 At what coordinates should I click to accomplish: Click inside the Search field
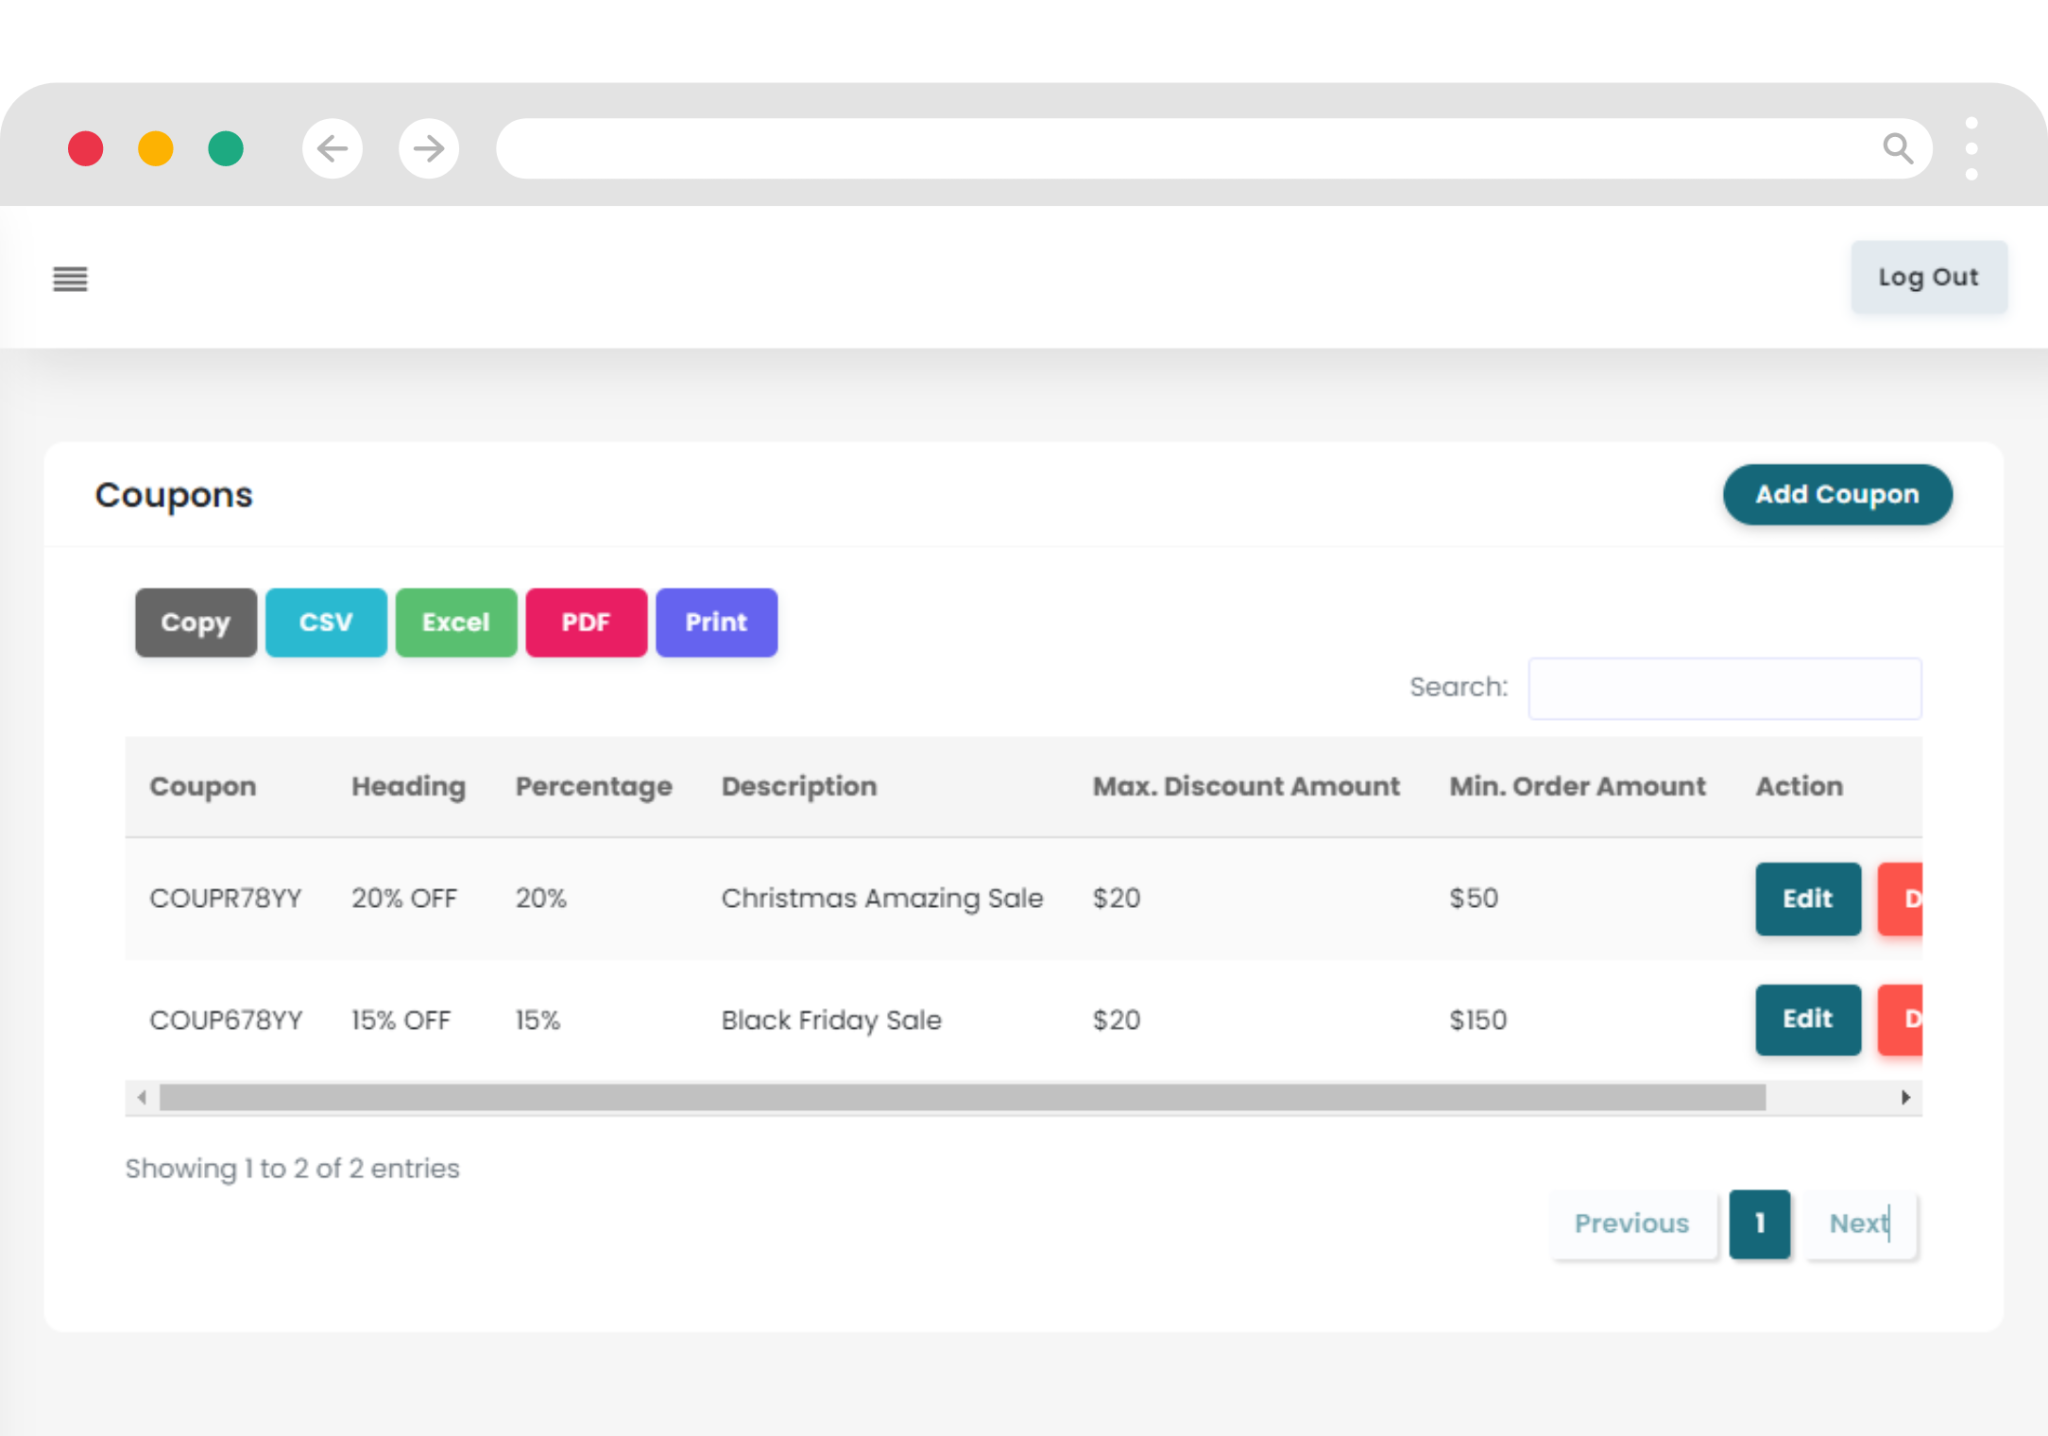[1724, 688]
